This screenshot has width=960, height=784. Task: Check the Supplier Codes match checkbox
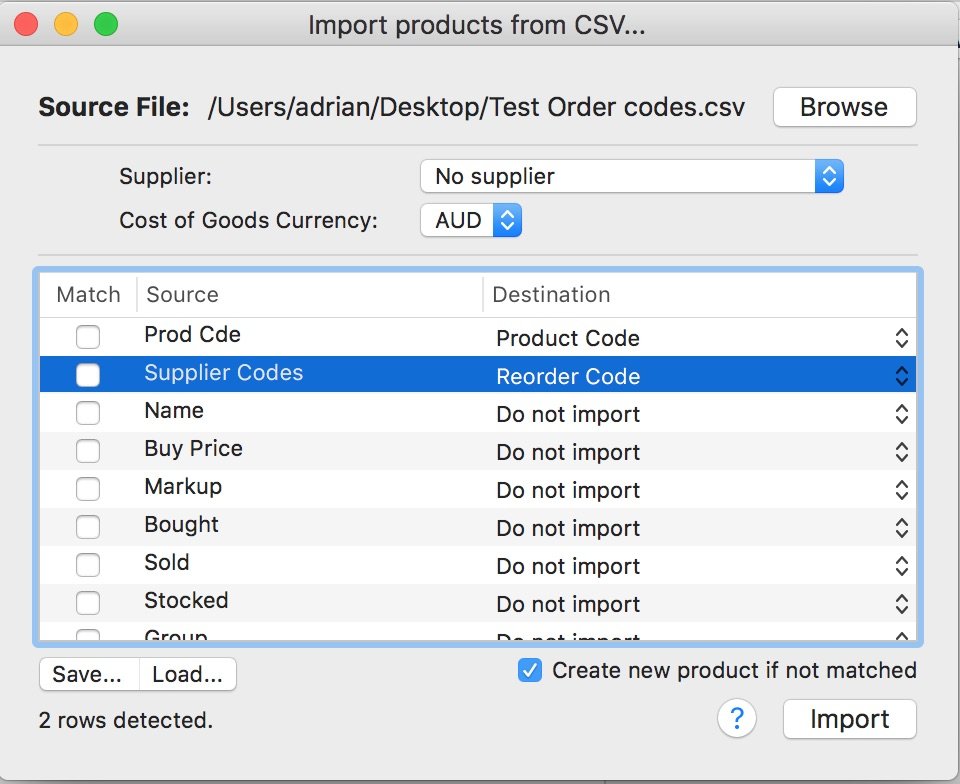coord(88,375)
